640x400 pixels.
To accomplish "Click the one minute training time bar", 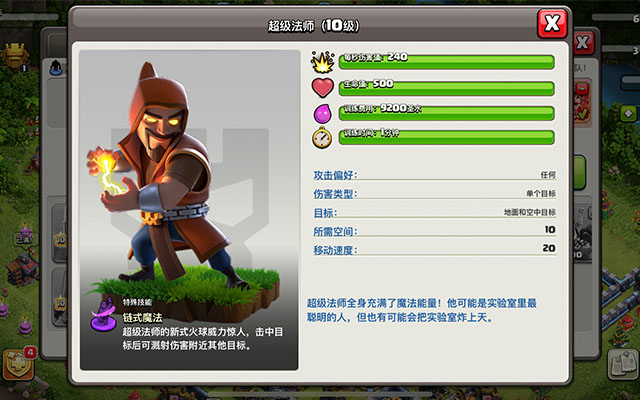I will [x=447, y=137].
